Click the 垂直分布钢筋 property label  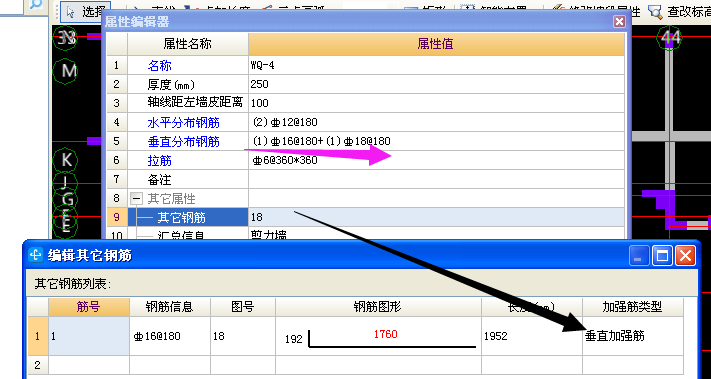point(184,141)
